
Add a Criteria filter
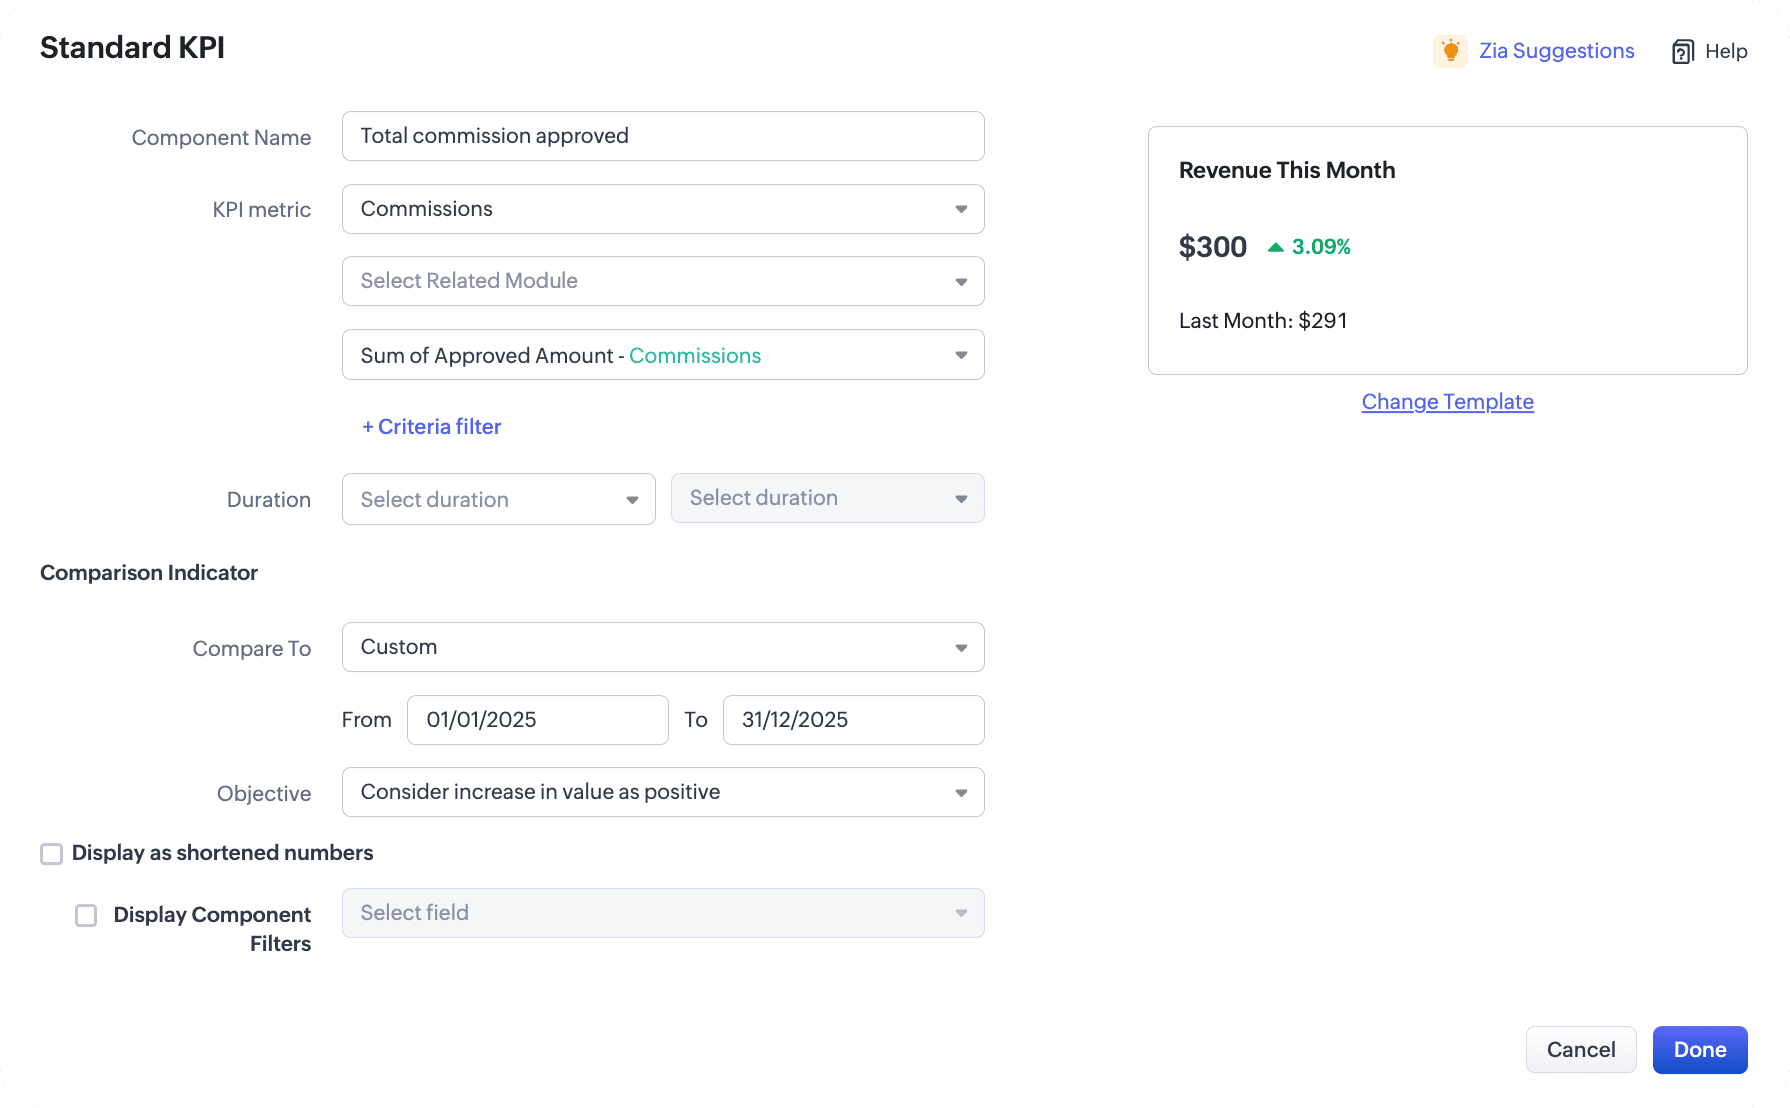tap(431, 427)
